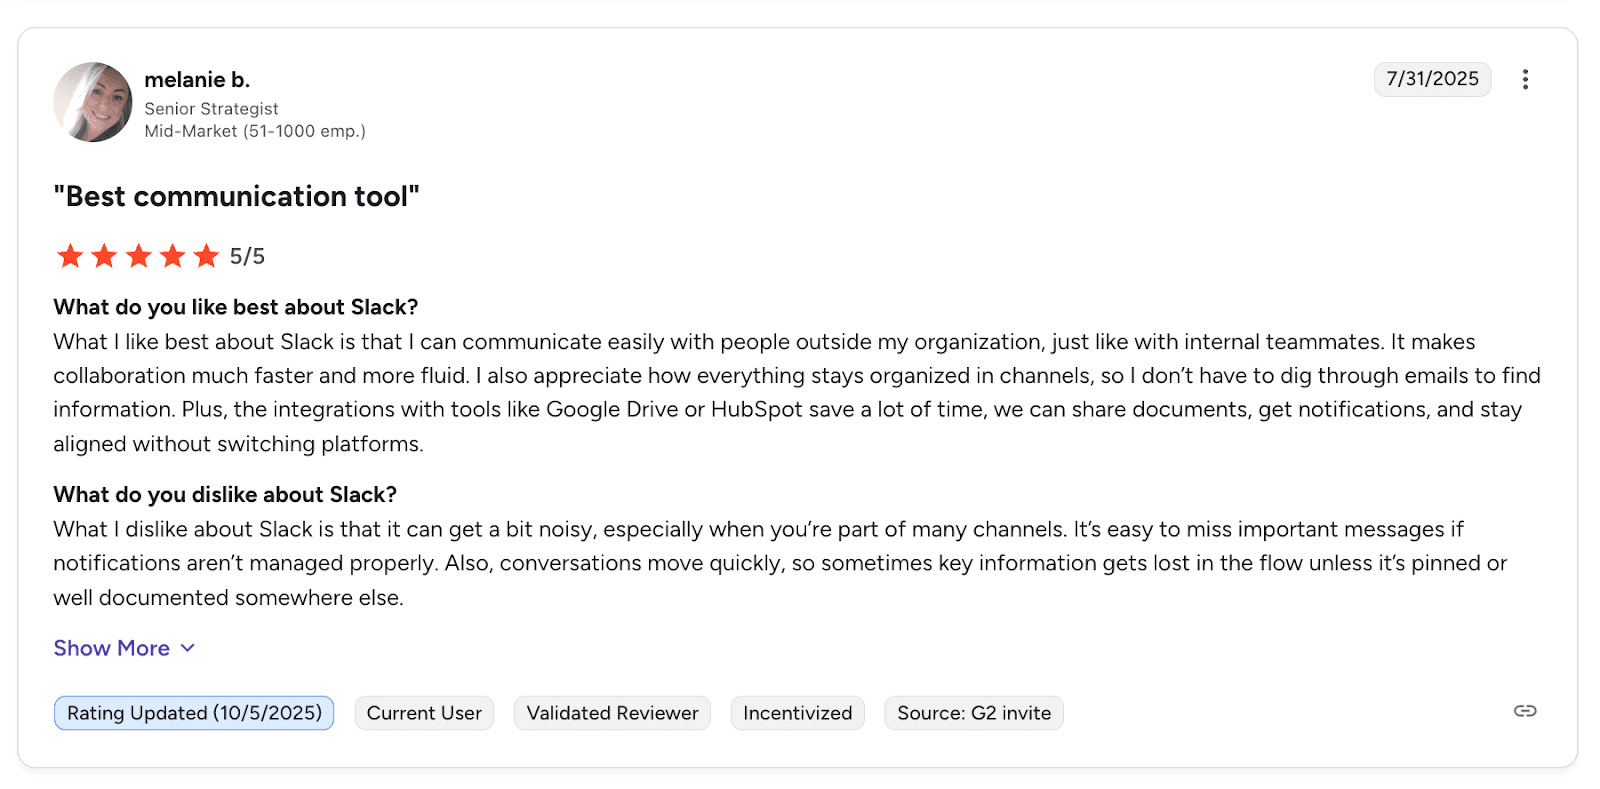Click the fourth rating star
The height and width of the screenshot is (789, 1600).
[x=173, y=256]
